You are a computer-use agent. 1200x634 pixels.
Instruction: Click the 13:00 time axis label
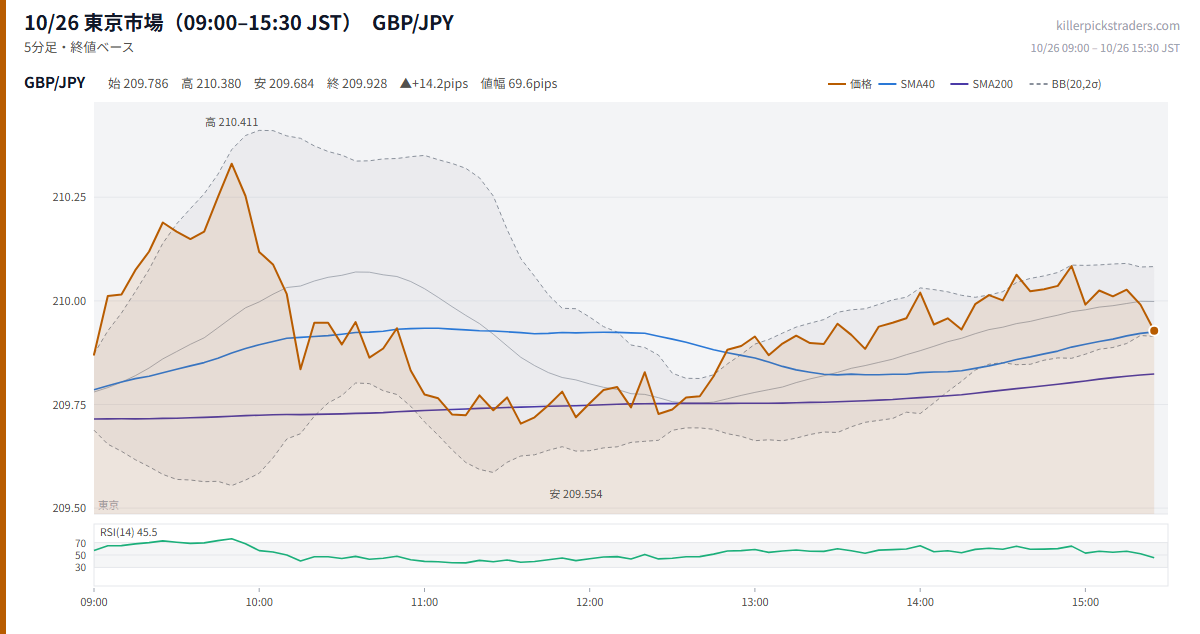755,602
